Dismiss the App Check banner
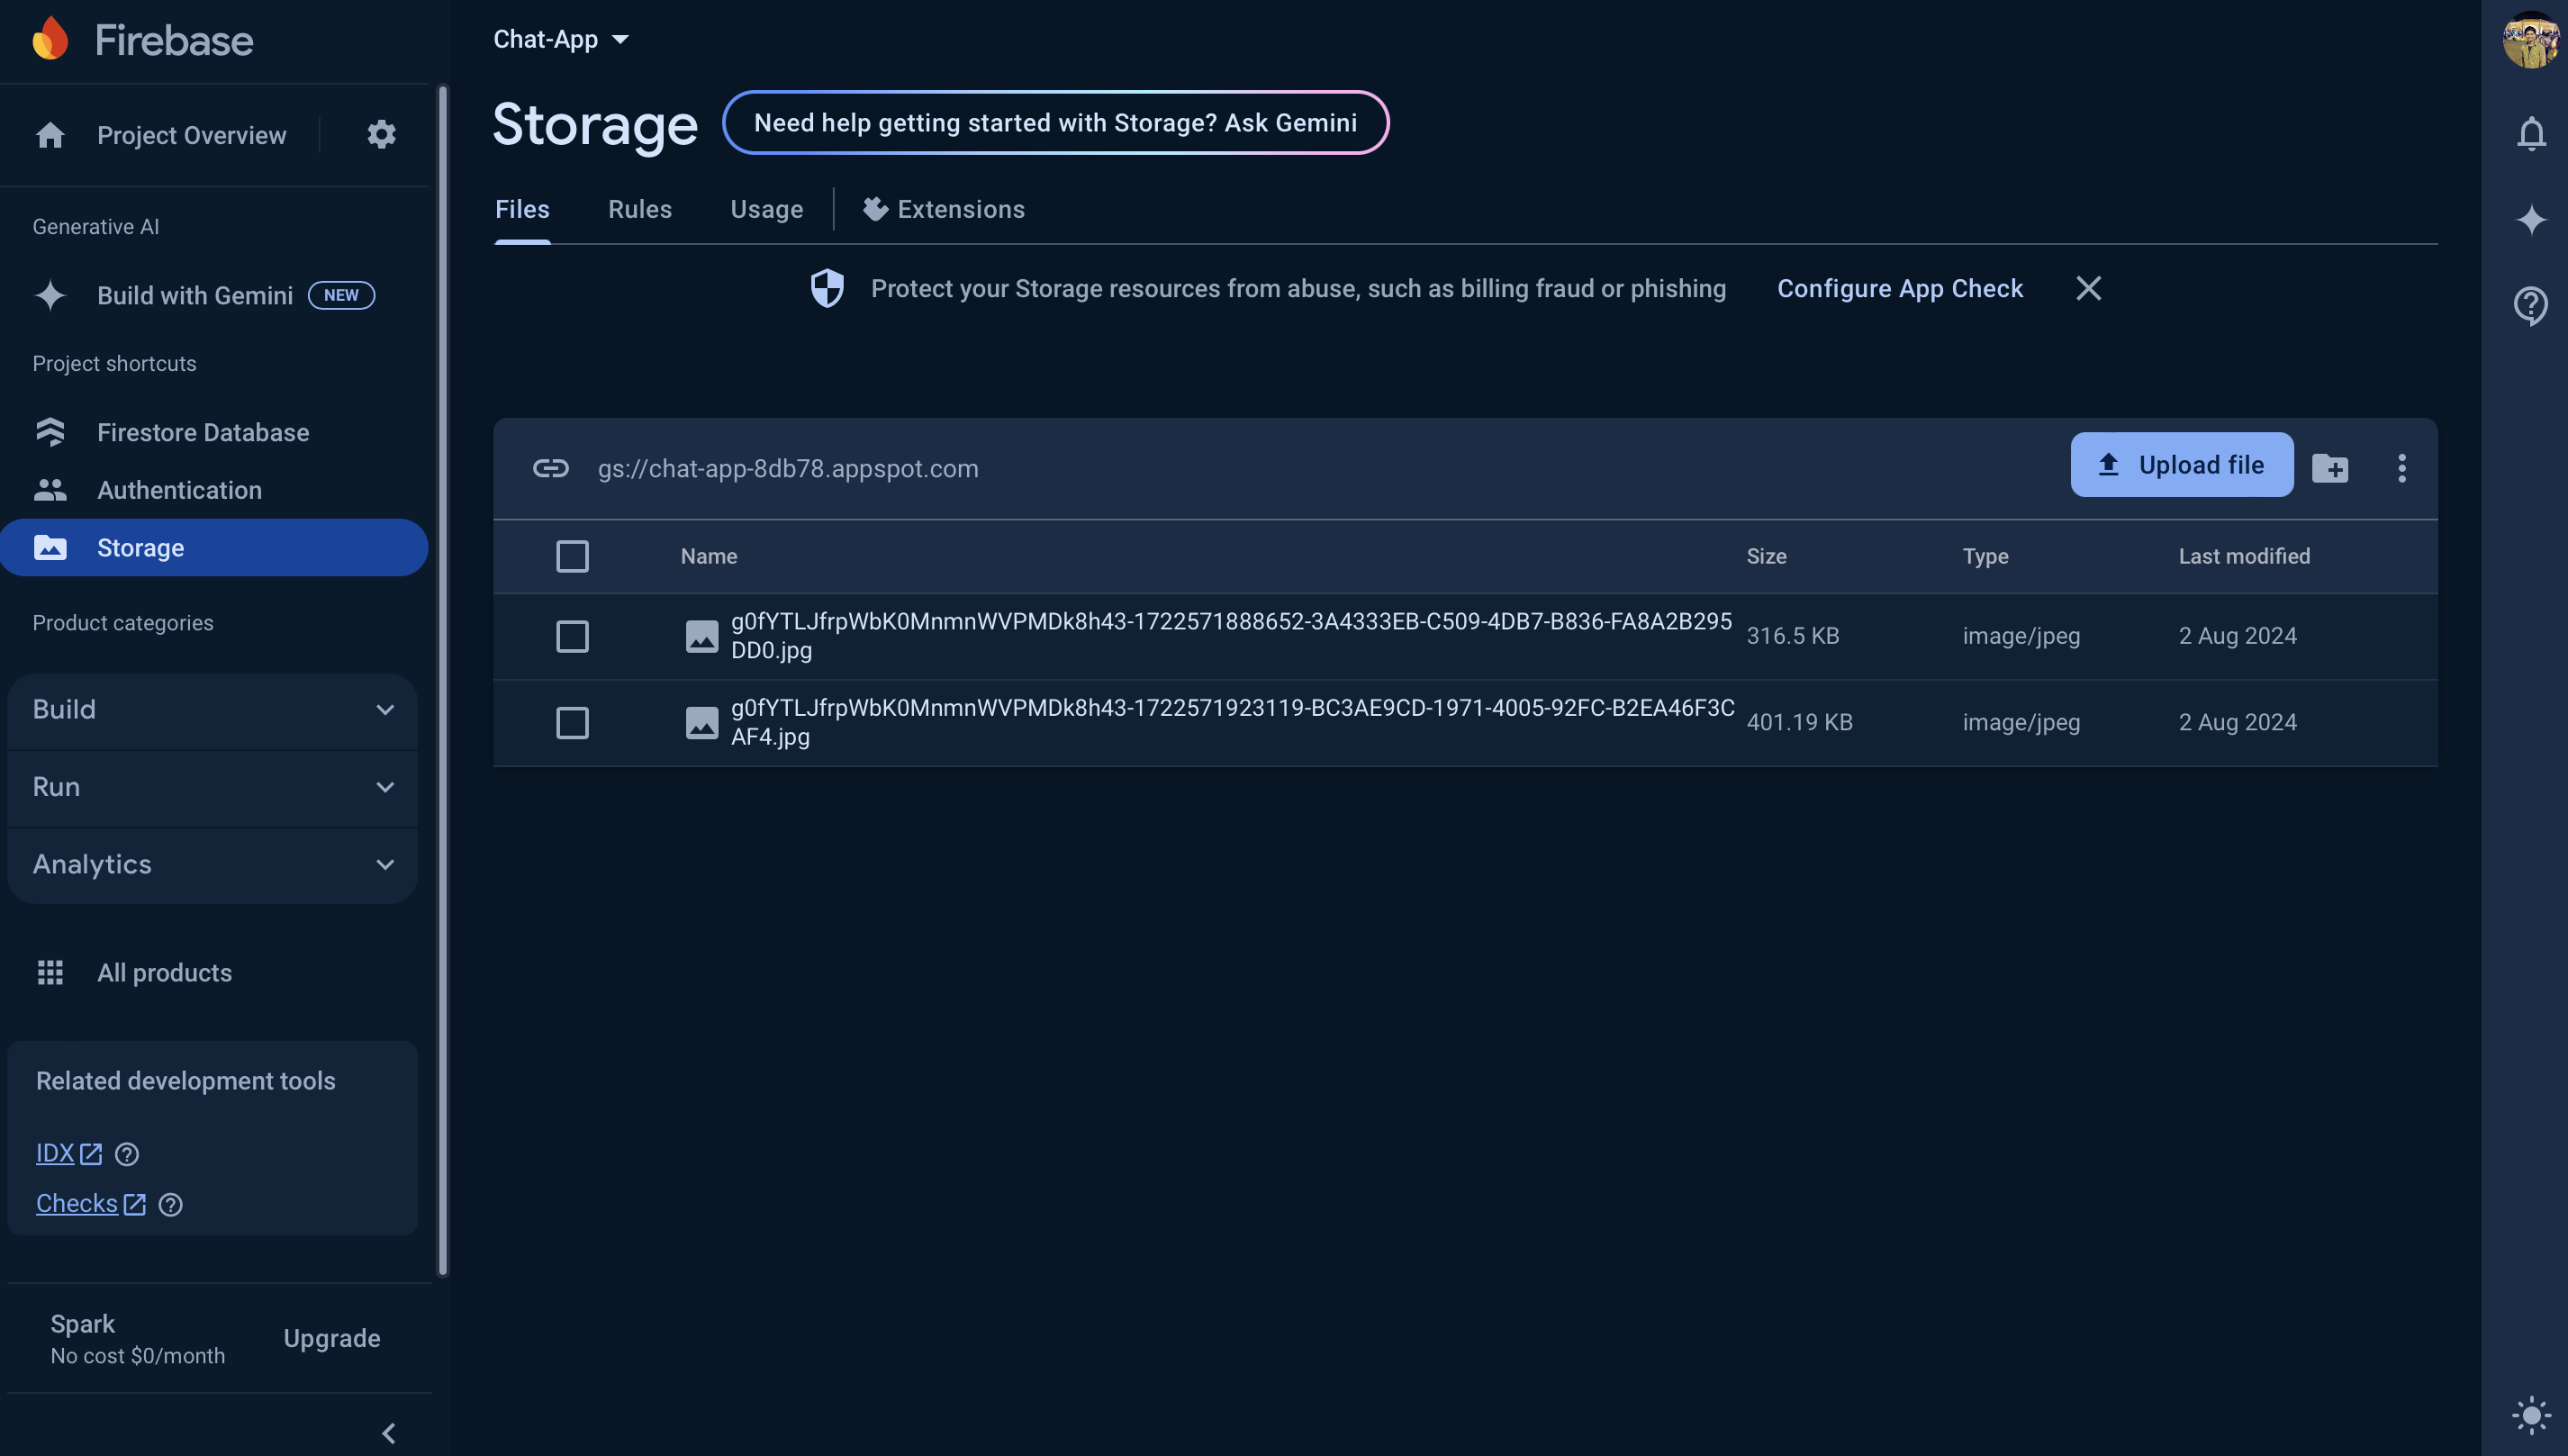The image size is (2568, 1456). click(2088, 288)
